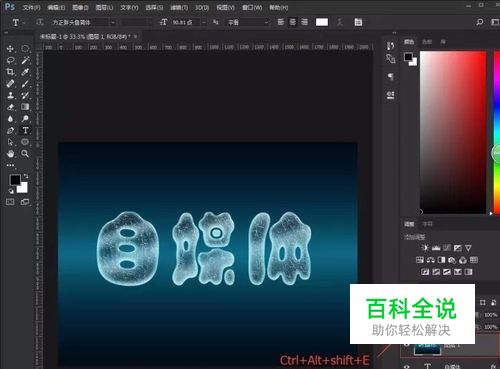Open the font family dropdown
The height and width of the screenshot is (369, 500).
click(113, 22)
